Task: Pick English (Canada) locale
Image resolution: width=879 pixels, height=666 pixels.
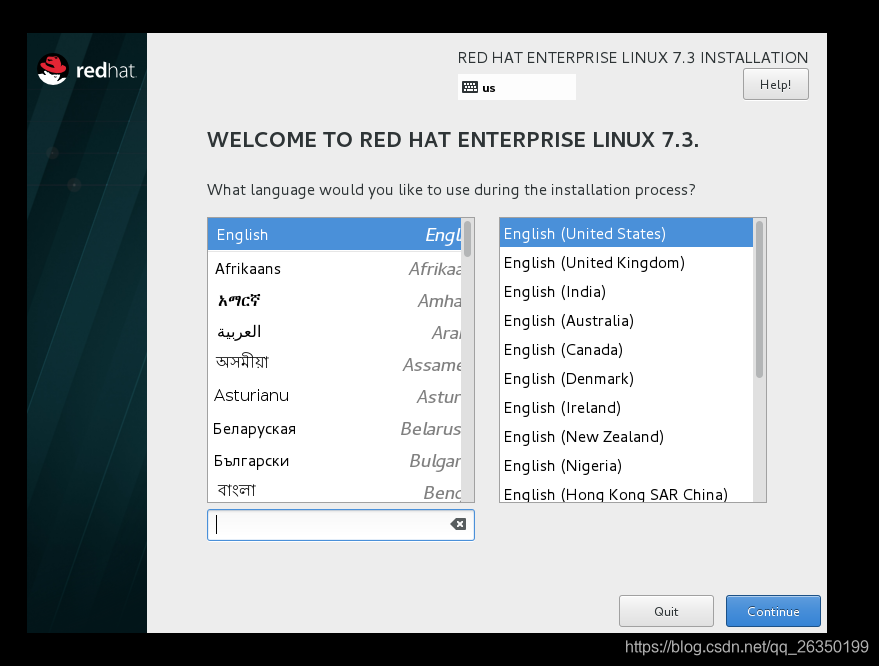Action: [x=626, y=350]
